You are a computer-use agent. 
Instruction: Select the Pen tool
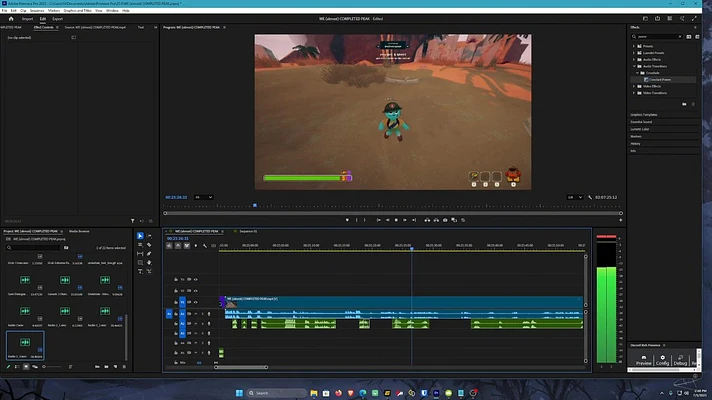pyautogui.click(x=149, y=253)
